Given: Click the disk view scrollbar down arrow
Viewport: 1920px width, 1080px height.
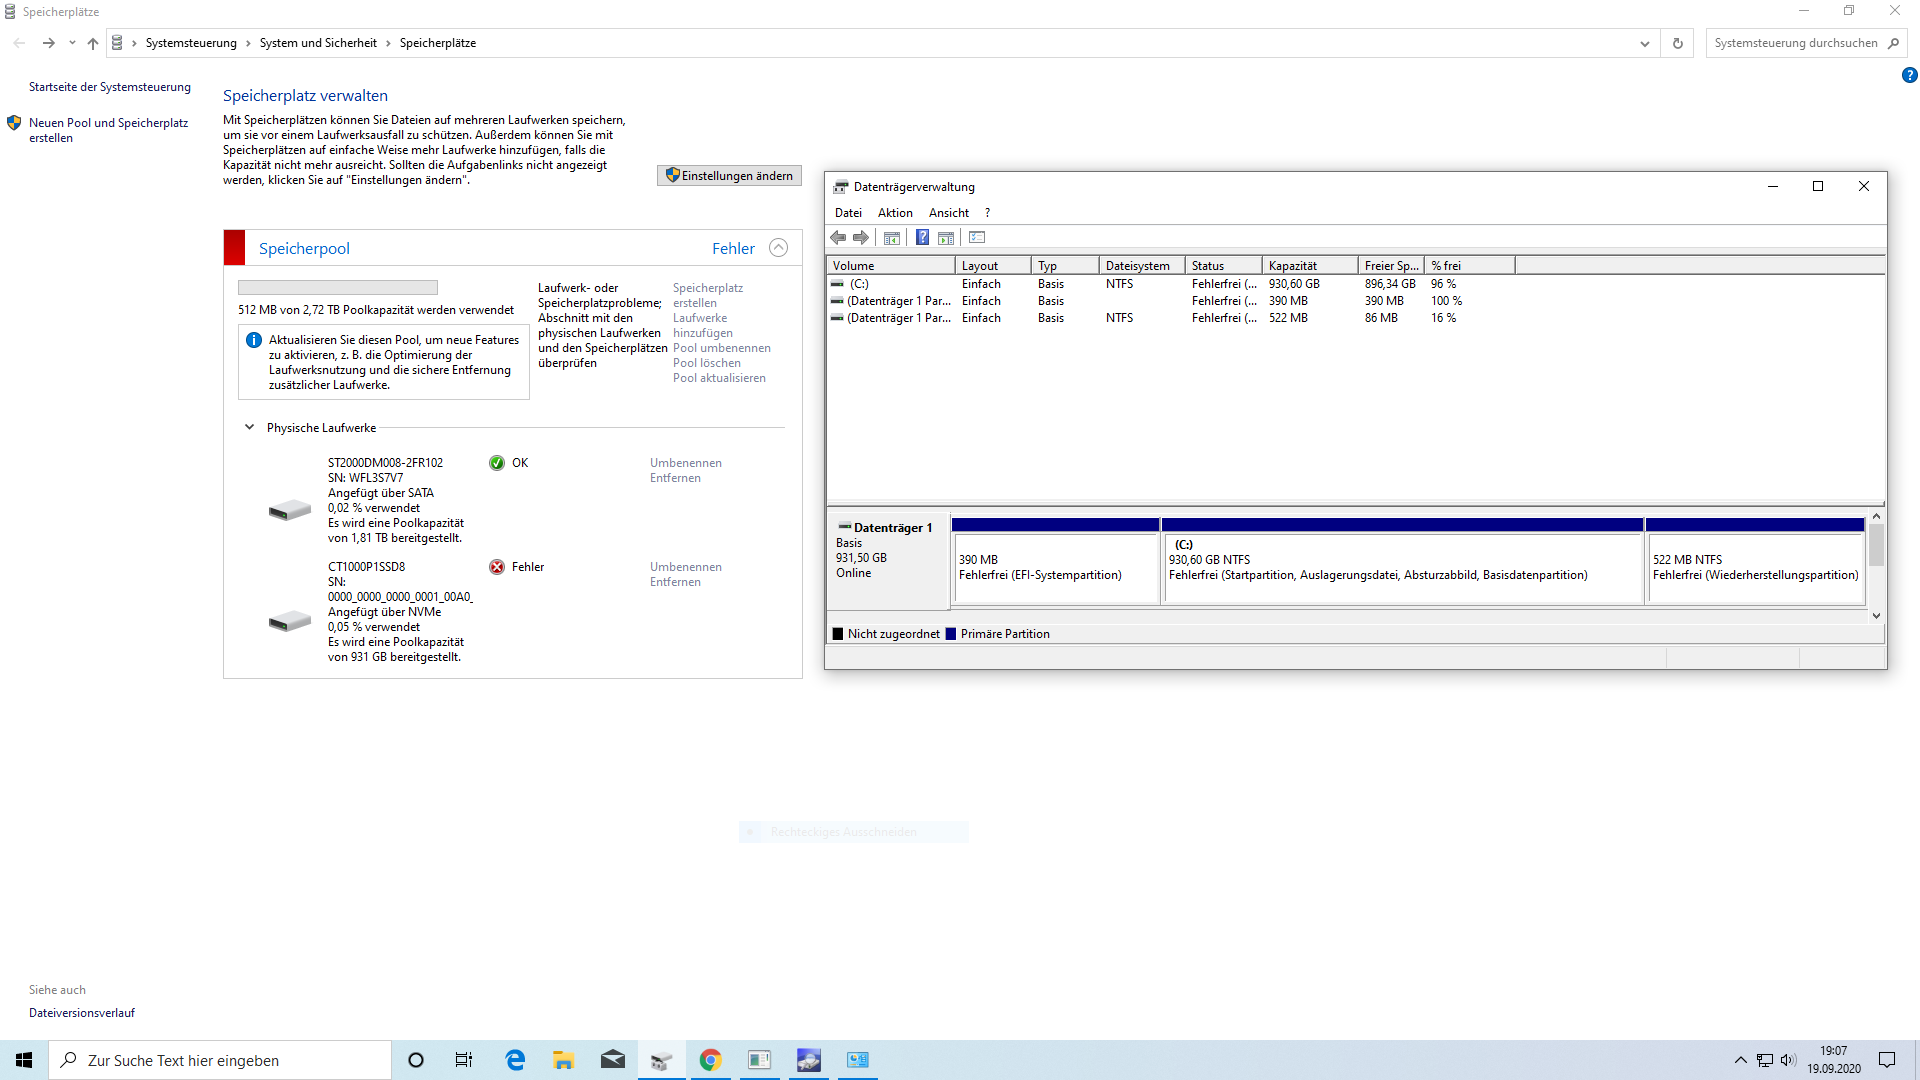Looking at the screenshot, I should tap(1876, 616).
